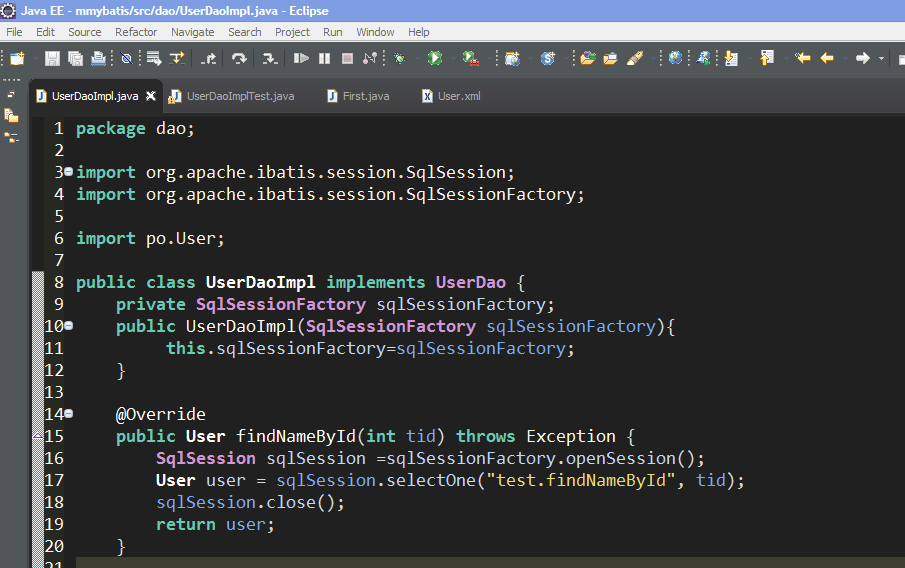
Task: Click the New Servlet icon
Action: [548, 58]
